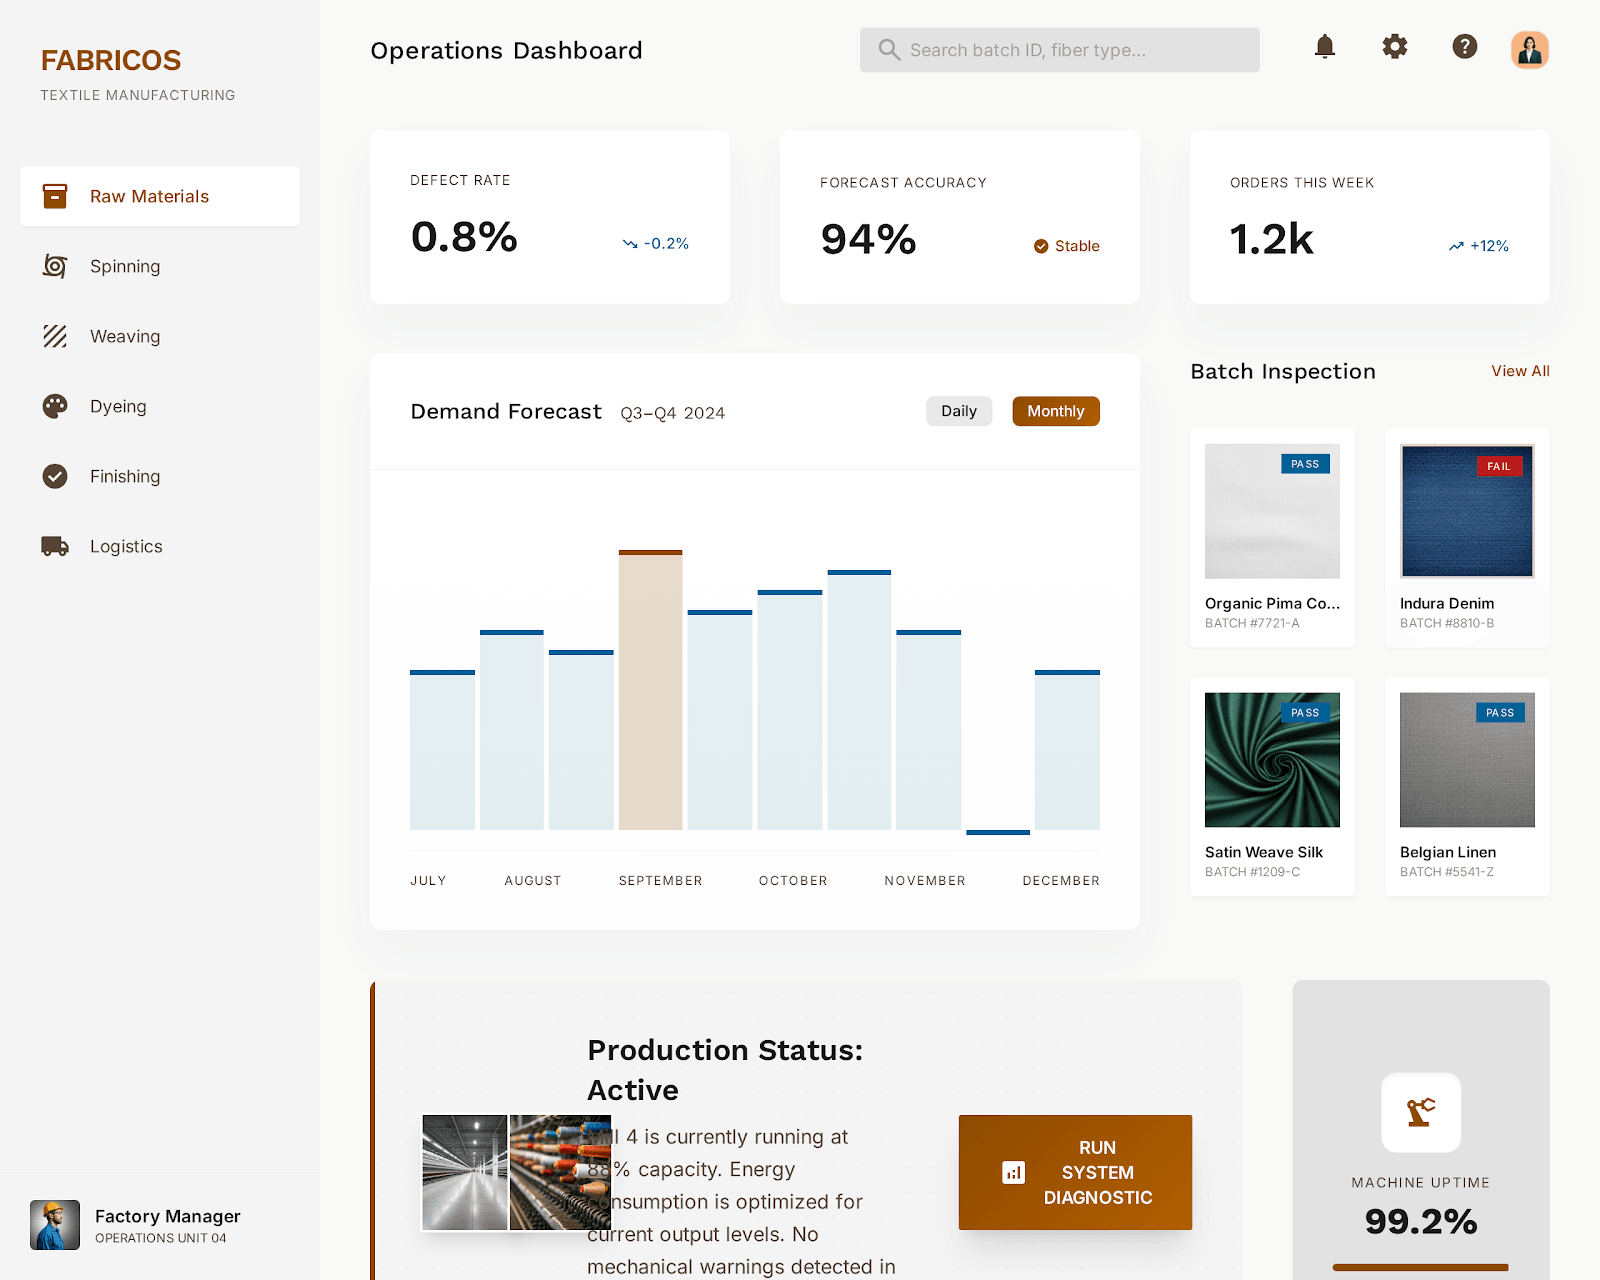Viewport: 1600px width, 1280px height.
Task: Select the Dyeing palette icon
Action: [x=55, y=406]
